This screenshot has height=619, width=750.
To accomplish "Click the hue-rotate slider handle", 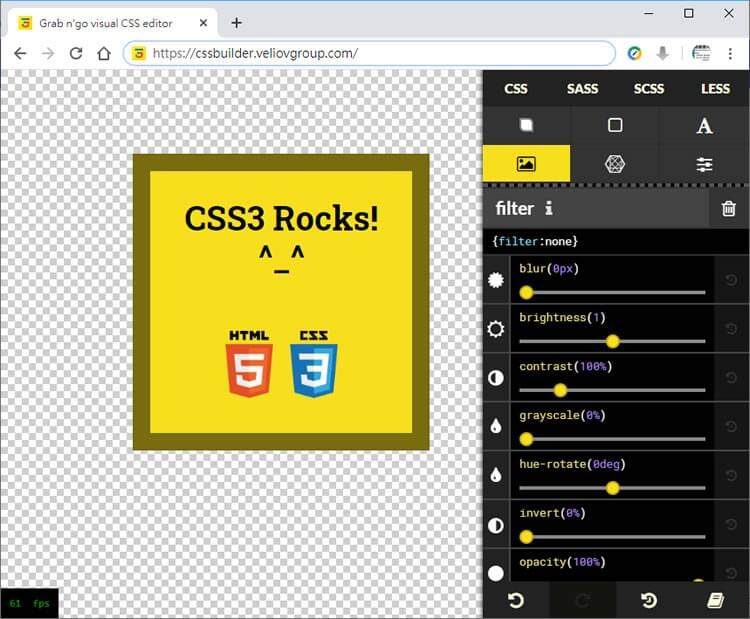I will (x=612, y=488).
